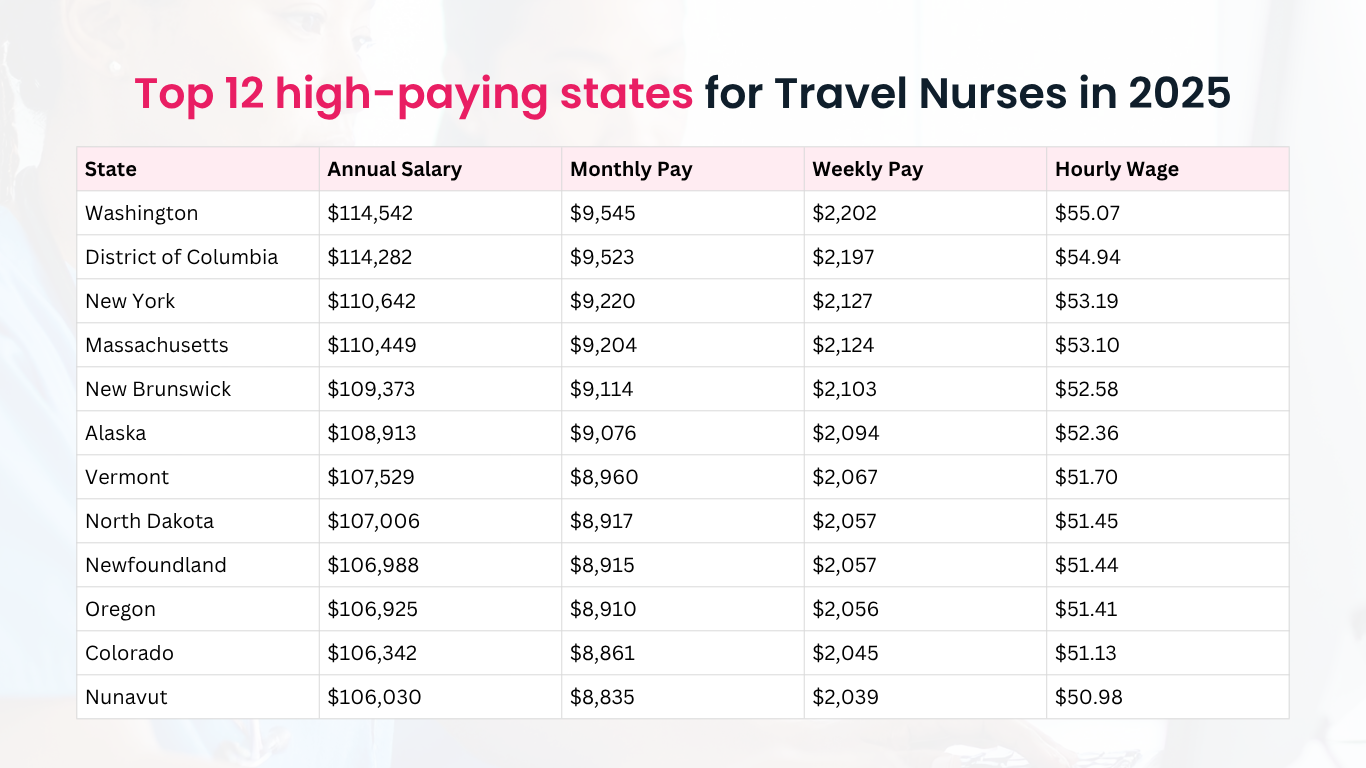Click the Weekly Pay column header
Screen dimensions: 1366x768
(867, 169)
